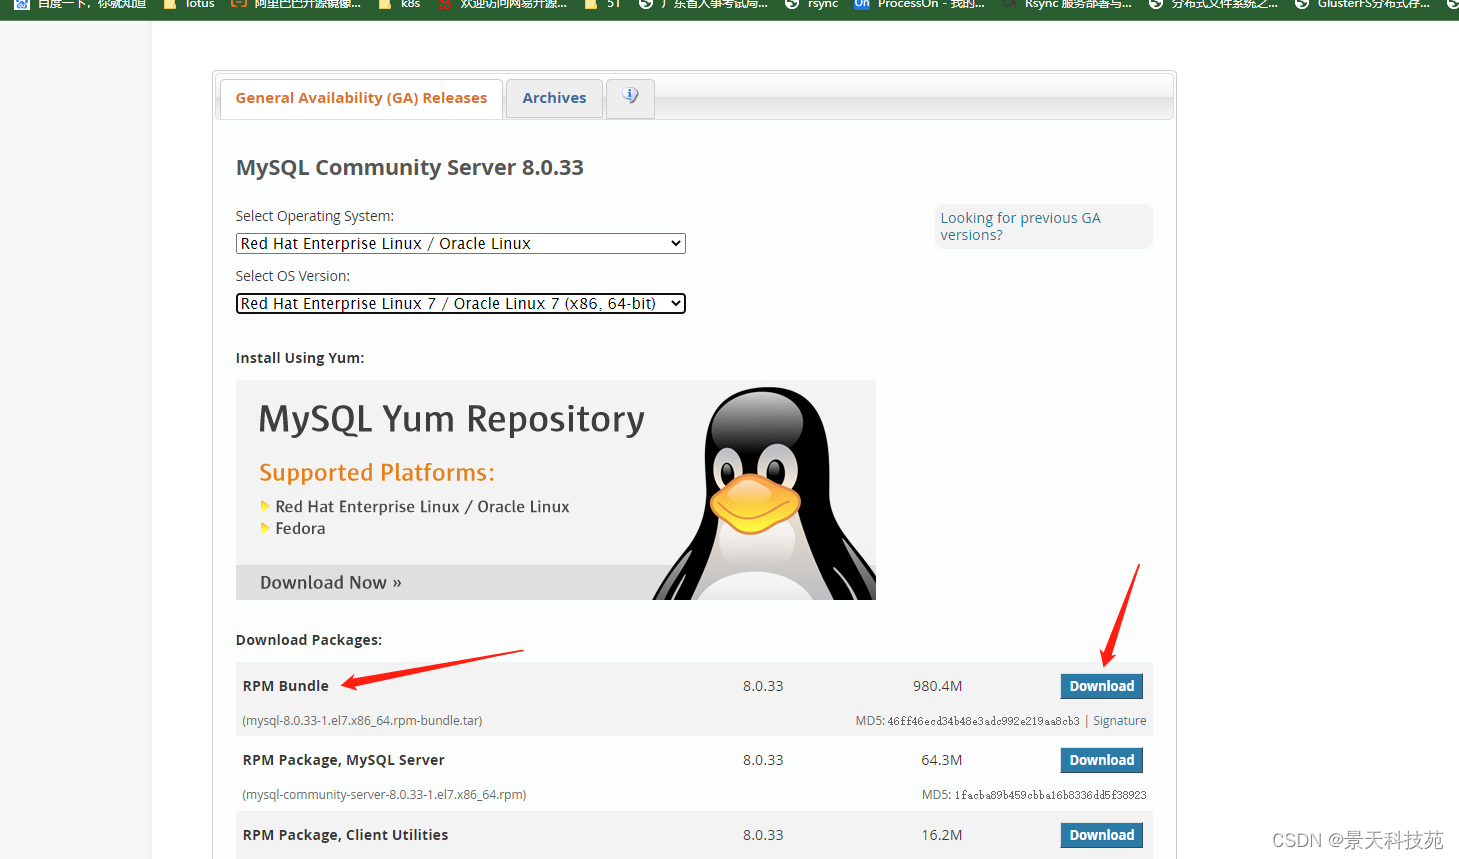
Task: Click the MySQL Yum Repository penguin banner
Action: coord(555,490)
